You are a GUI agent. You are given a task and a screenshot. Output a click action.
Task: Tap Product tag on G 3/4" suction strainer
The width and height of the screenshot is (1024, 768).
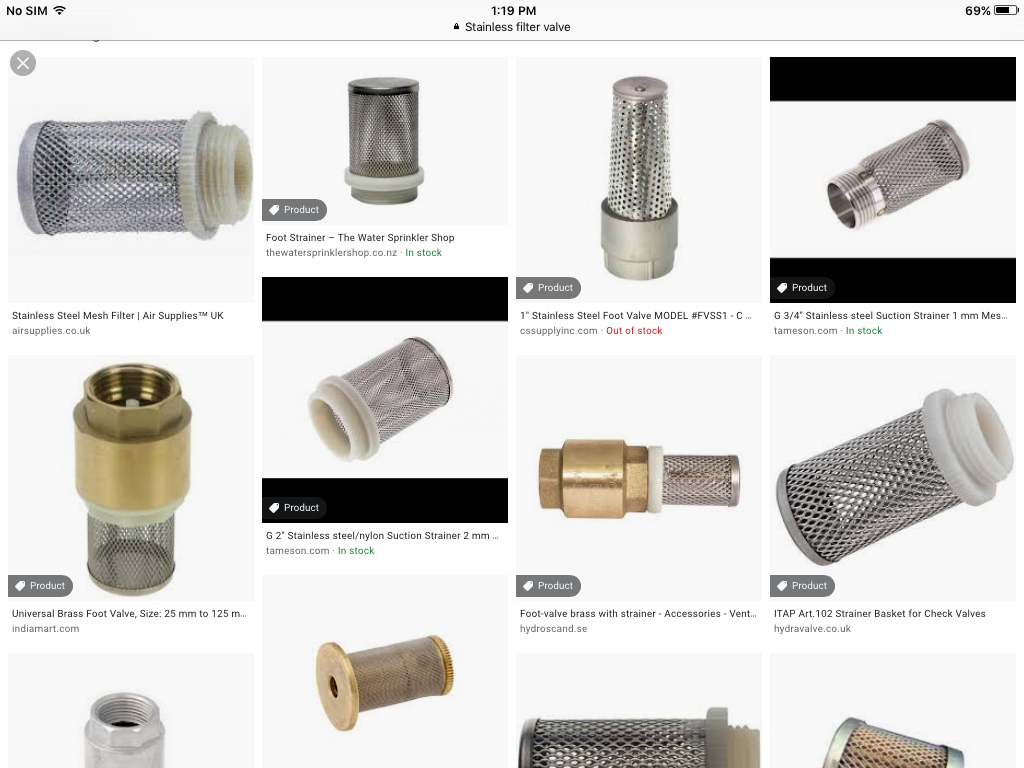[x=803, y=288]
